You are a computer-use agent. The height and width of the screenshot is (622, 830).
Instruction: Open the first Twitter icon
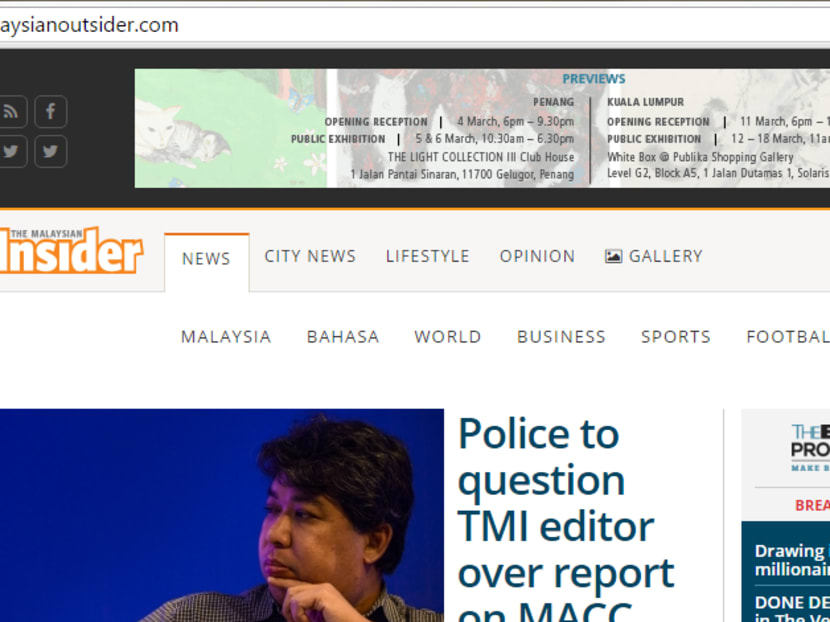pos(12,151)
